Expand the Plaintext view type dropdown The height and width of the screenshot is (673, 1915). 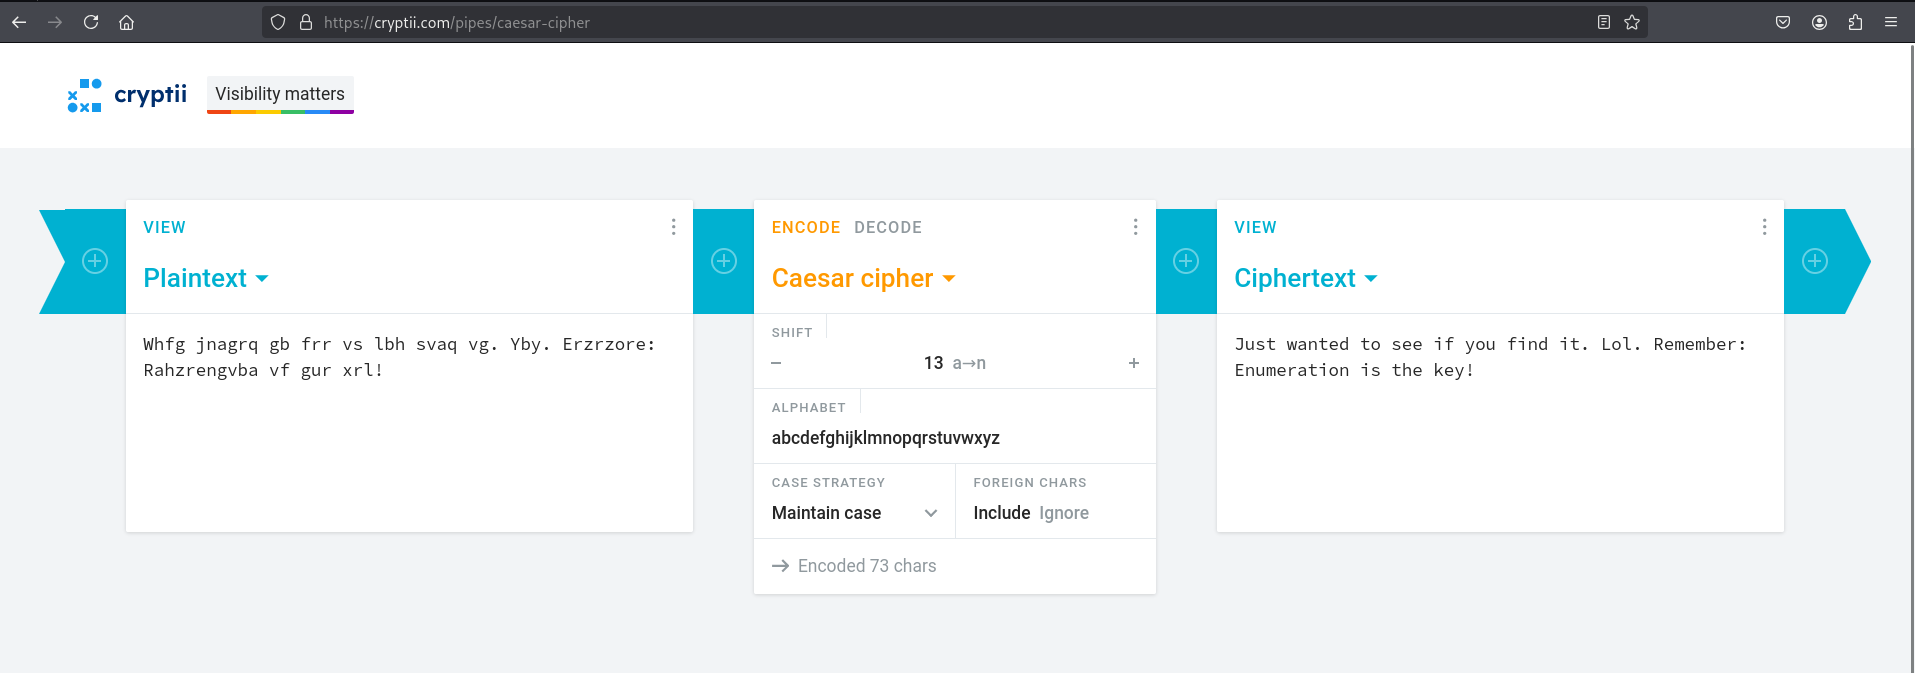pyautogui.click(x=206, y=278)
